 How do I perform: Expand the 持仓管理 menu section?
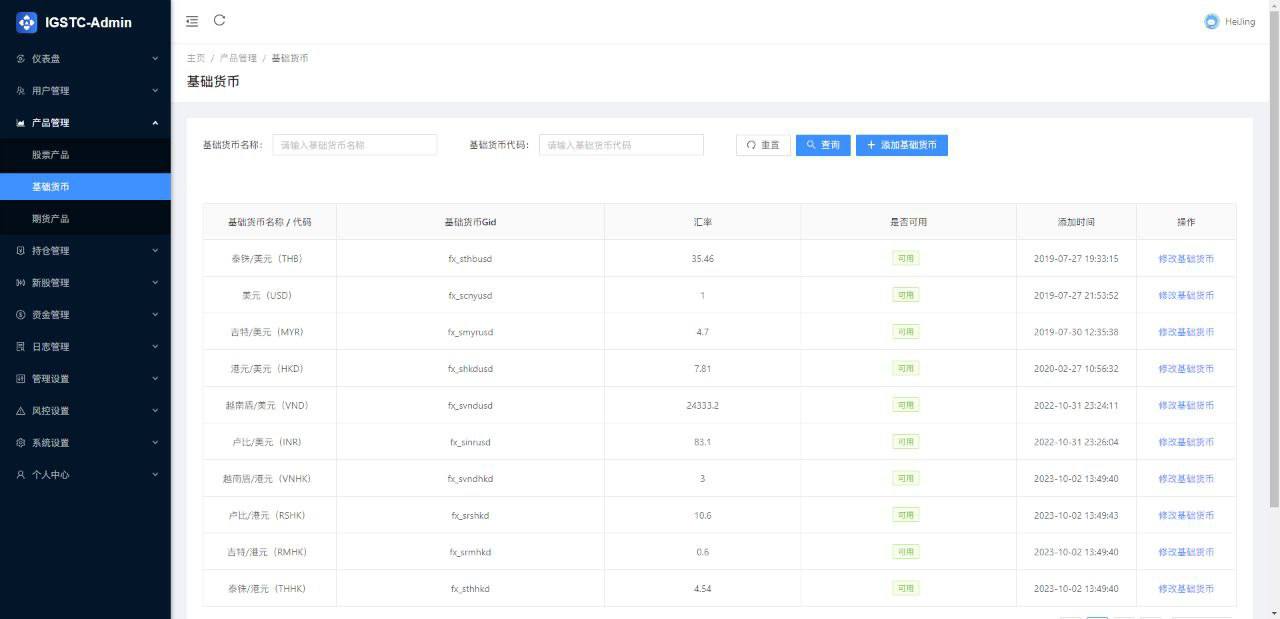coord(85,250)
